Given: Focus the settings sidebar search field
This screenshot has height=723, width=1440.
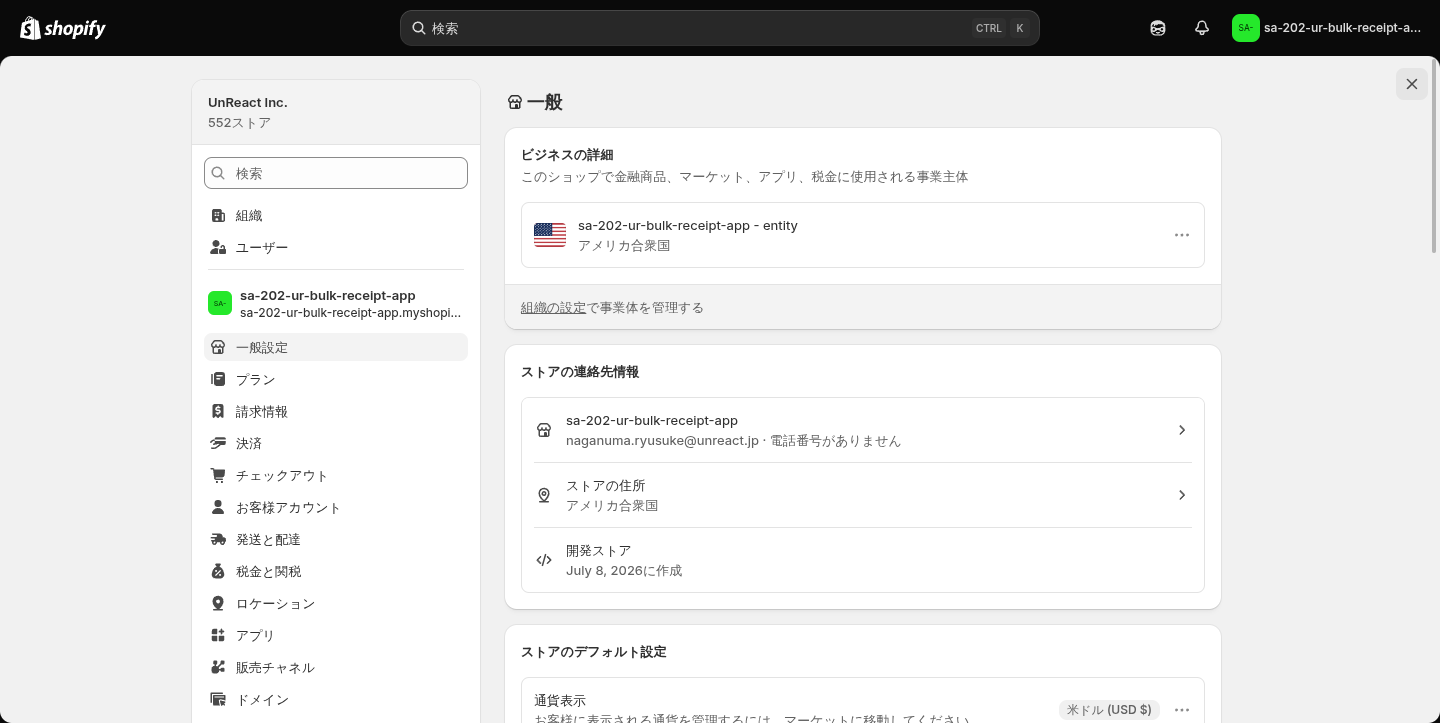Looking at the screenshot, I should pyautogui.click(x=336, y=173).
